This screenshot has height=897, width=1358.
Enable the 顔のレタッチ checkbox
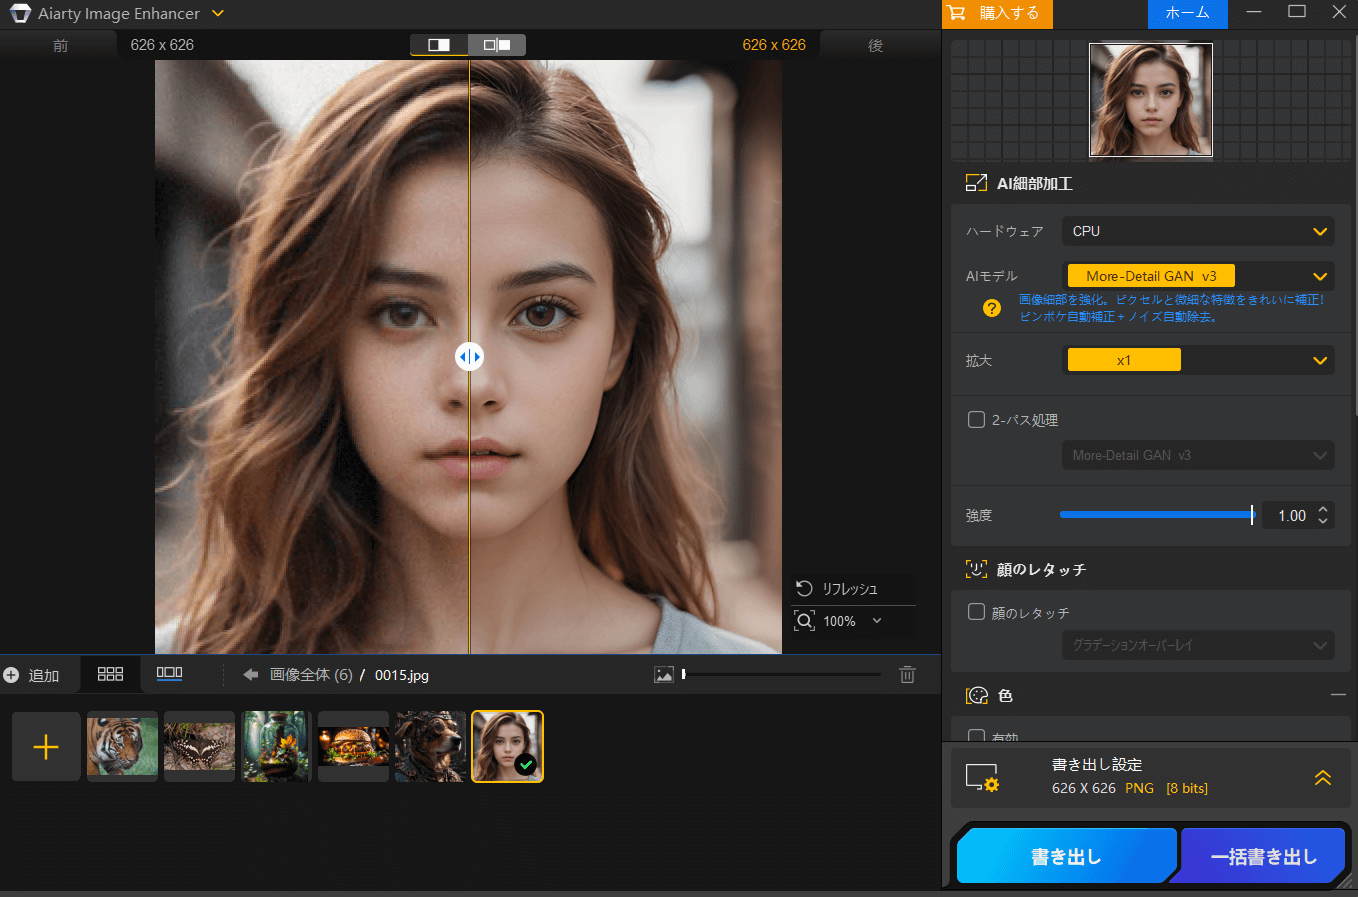click(x=976, y=612)
